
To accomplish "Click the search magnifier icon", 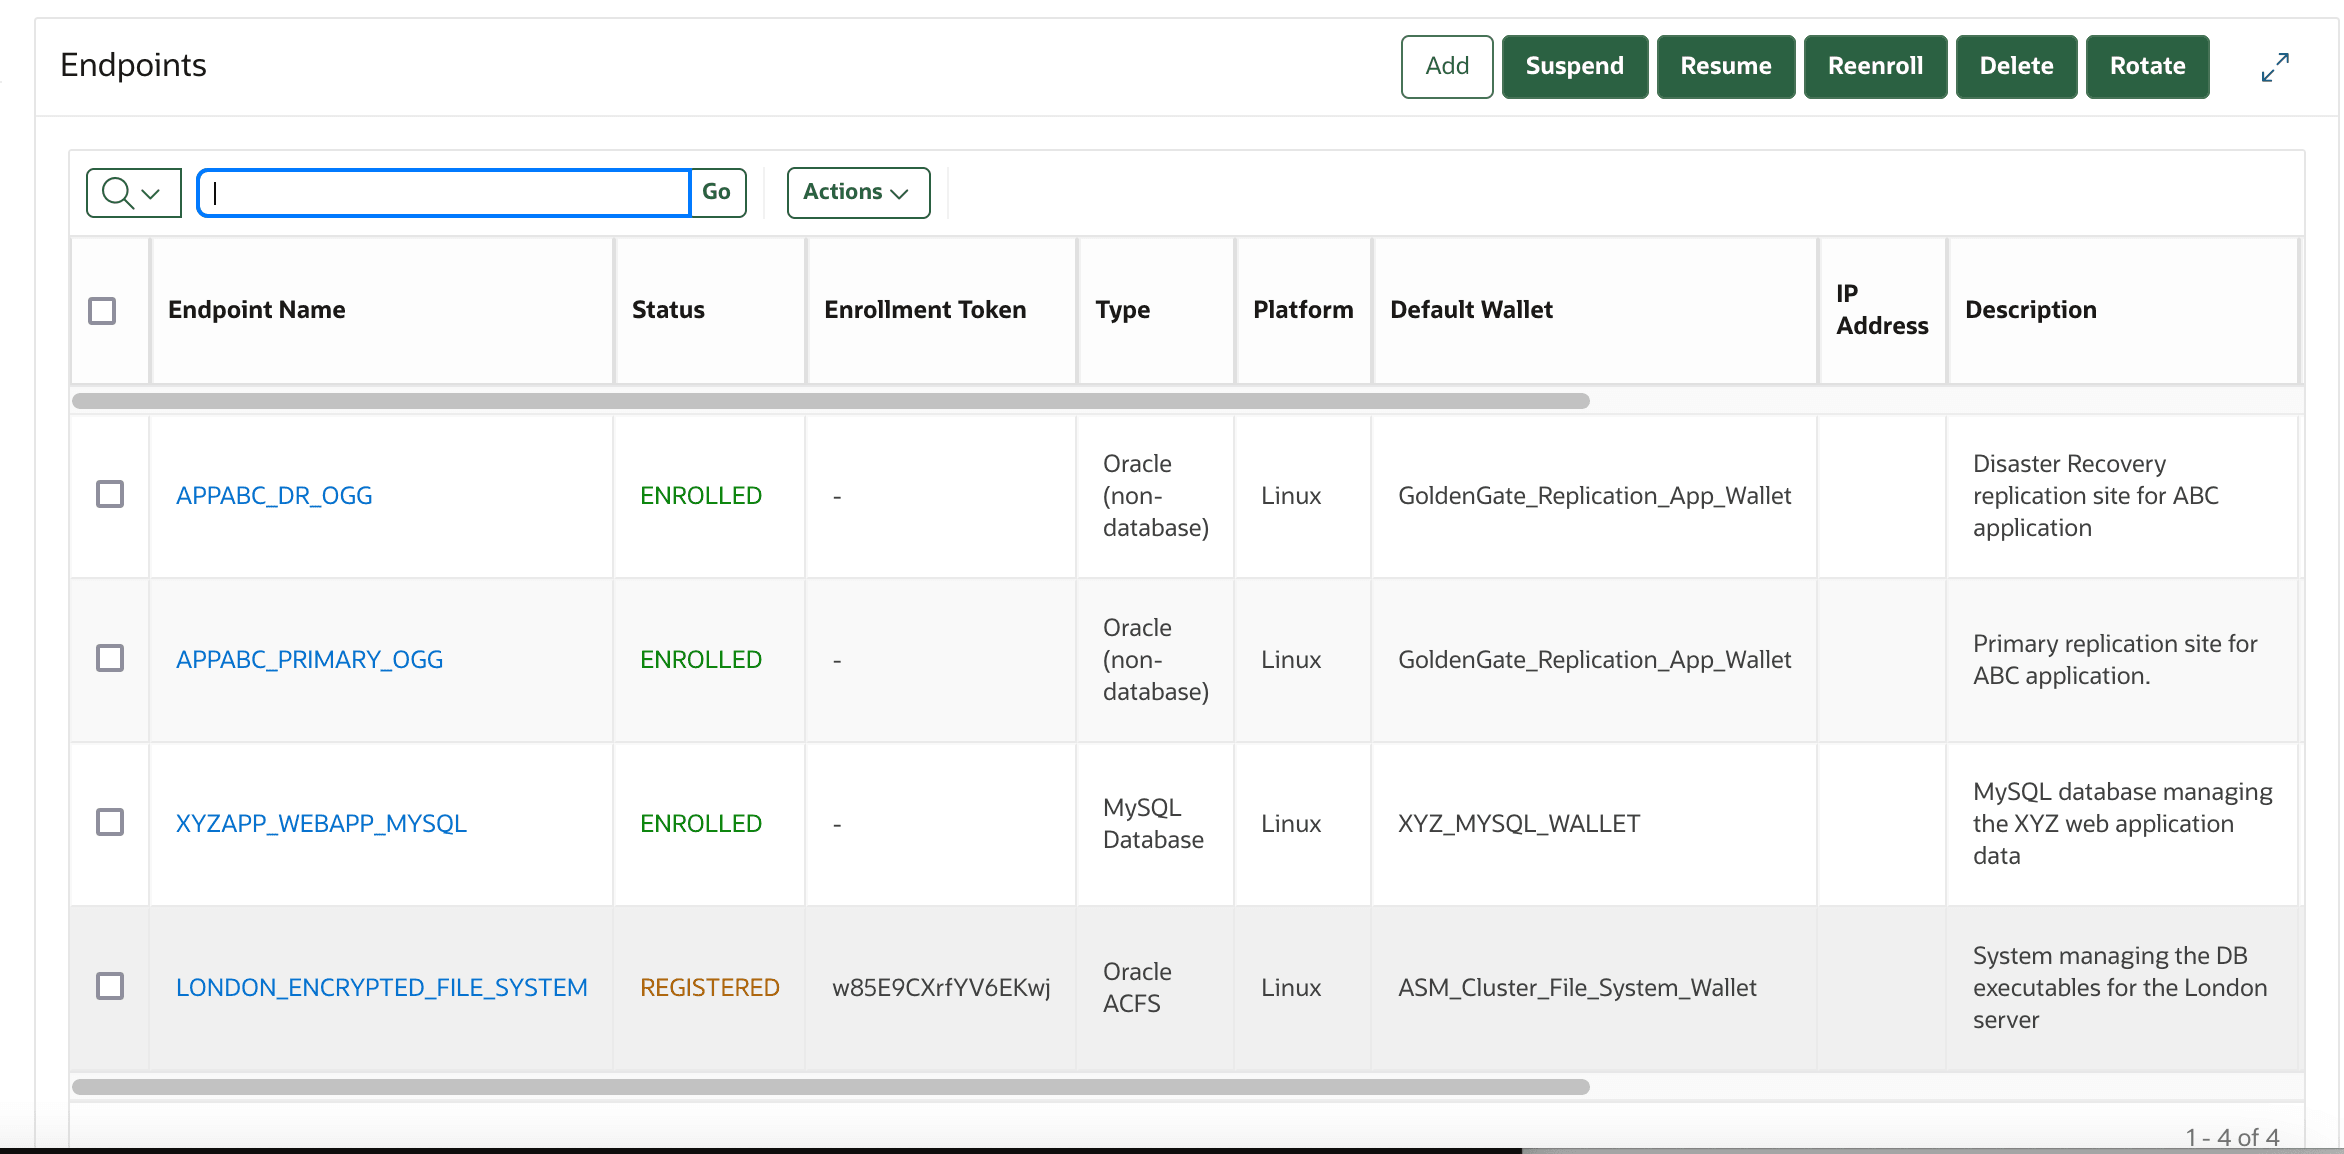I will (118, 192).
